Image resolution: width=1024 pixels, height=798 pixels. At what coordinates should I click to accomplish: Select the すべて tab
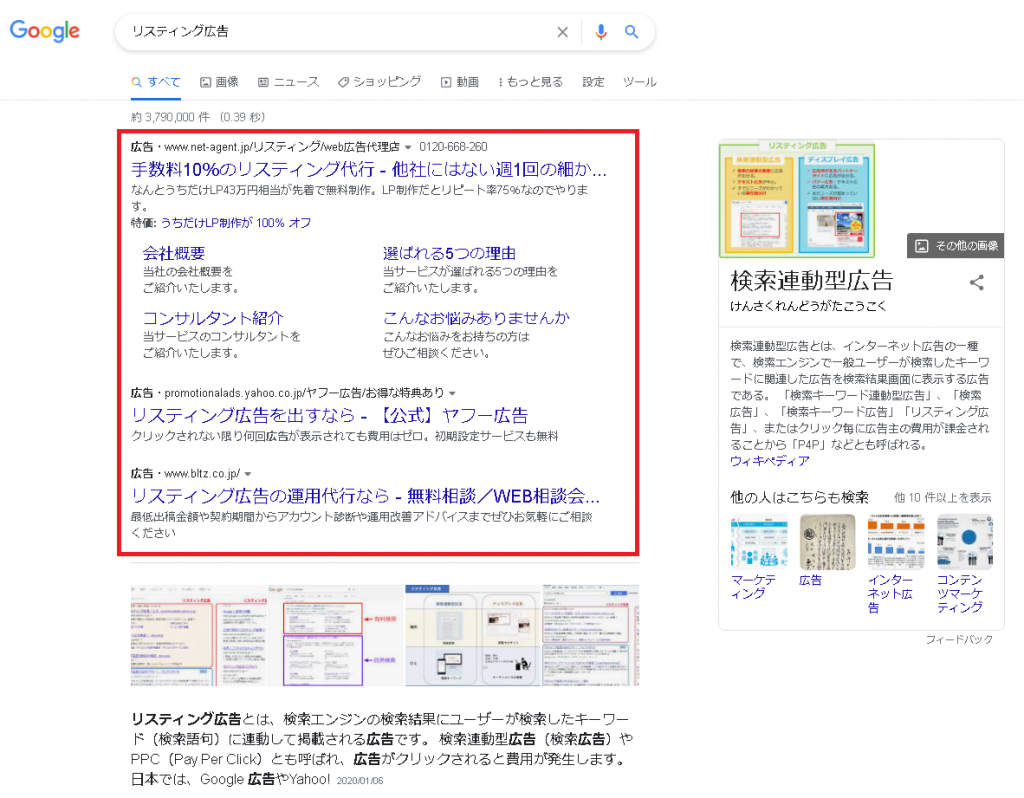click(155, 82)
